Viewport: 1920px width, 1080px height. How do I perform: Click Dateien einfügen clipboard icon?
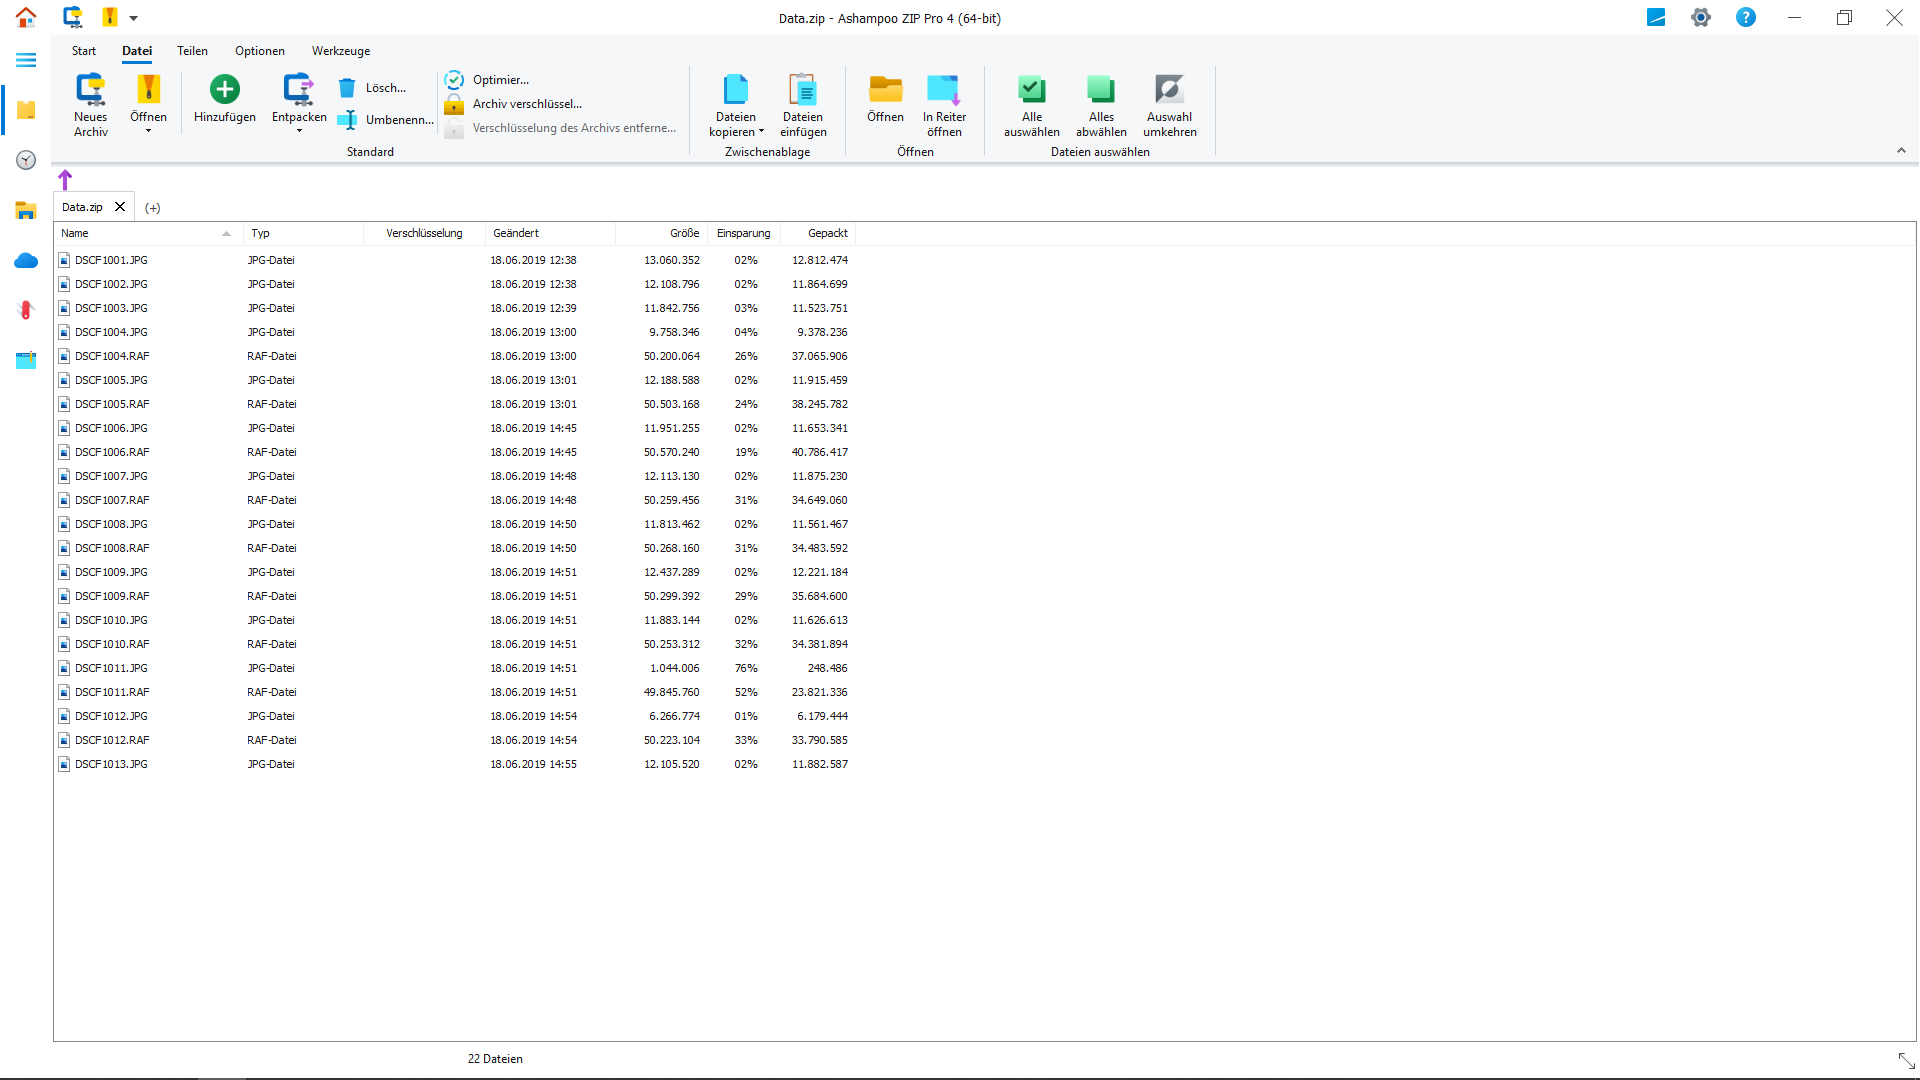tap(803, 90)
